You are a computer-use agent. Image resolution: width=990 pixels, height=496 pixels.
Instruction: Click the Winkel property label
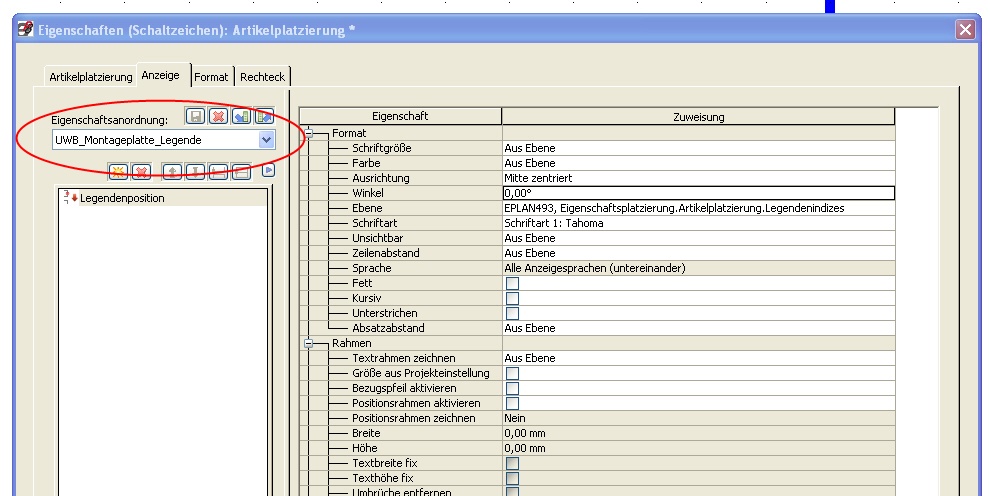367,193
